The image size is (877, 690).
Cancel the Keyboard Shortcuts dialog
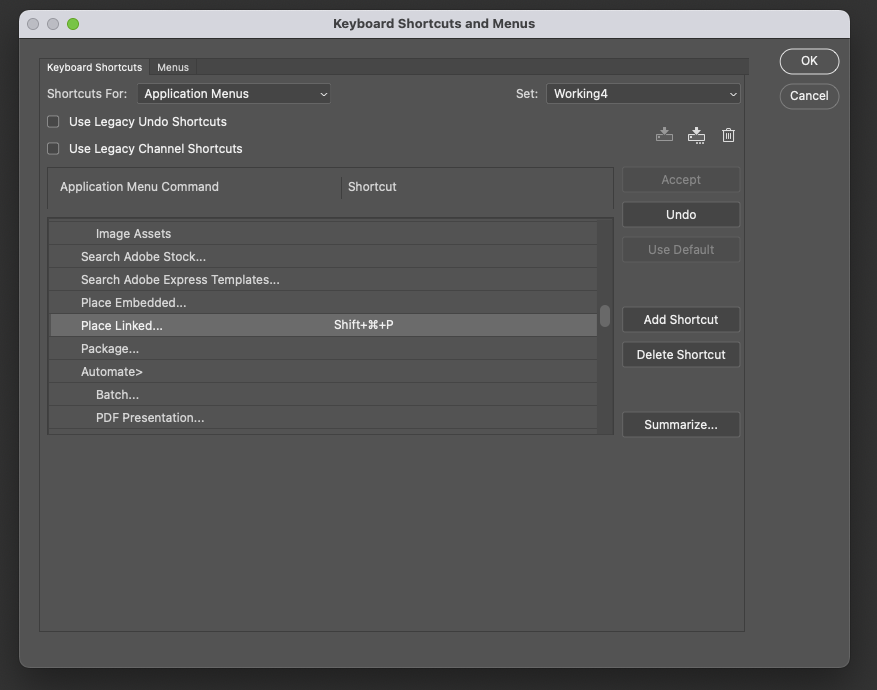coord(809,96)
